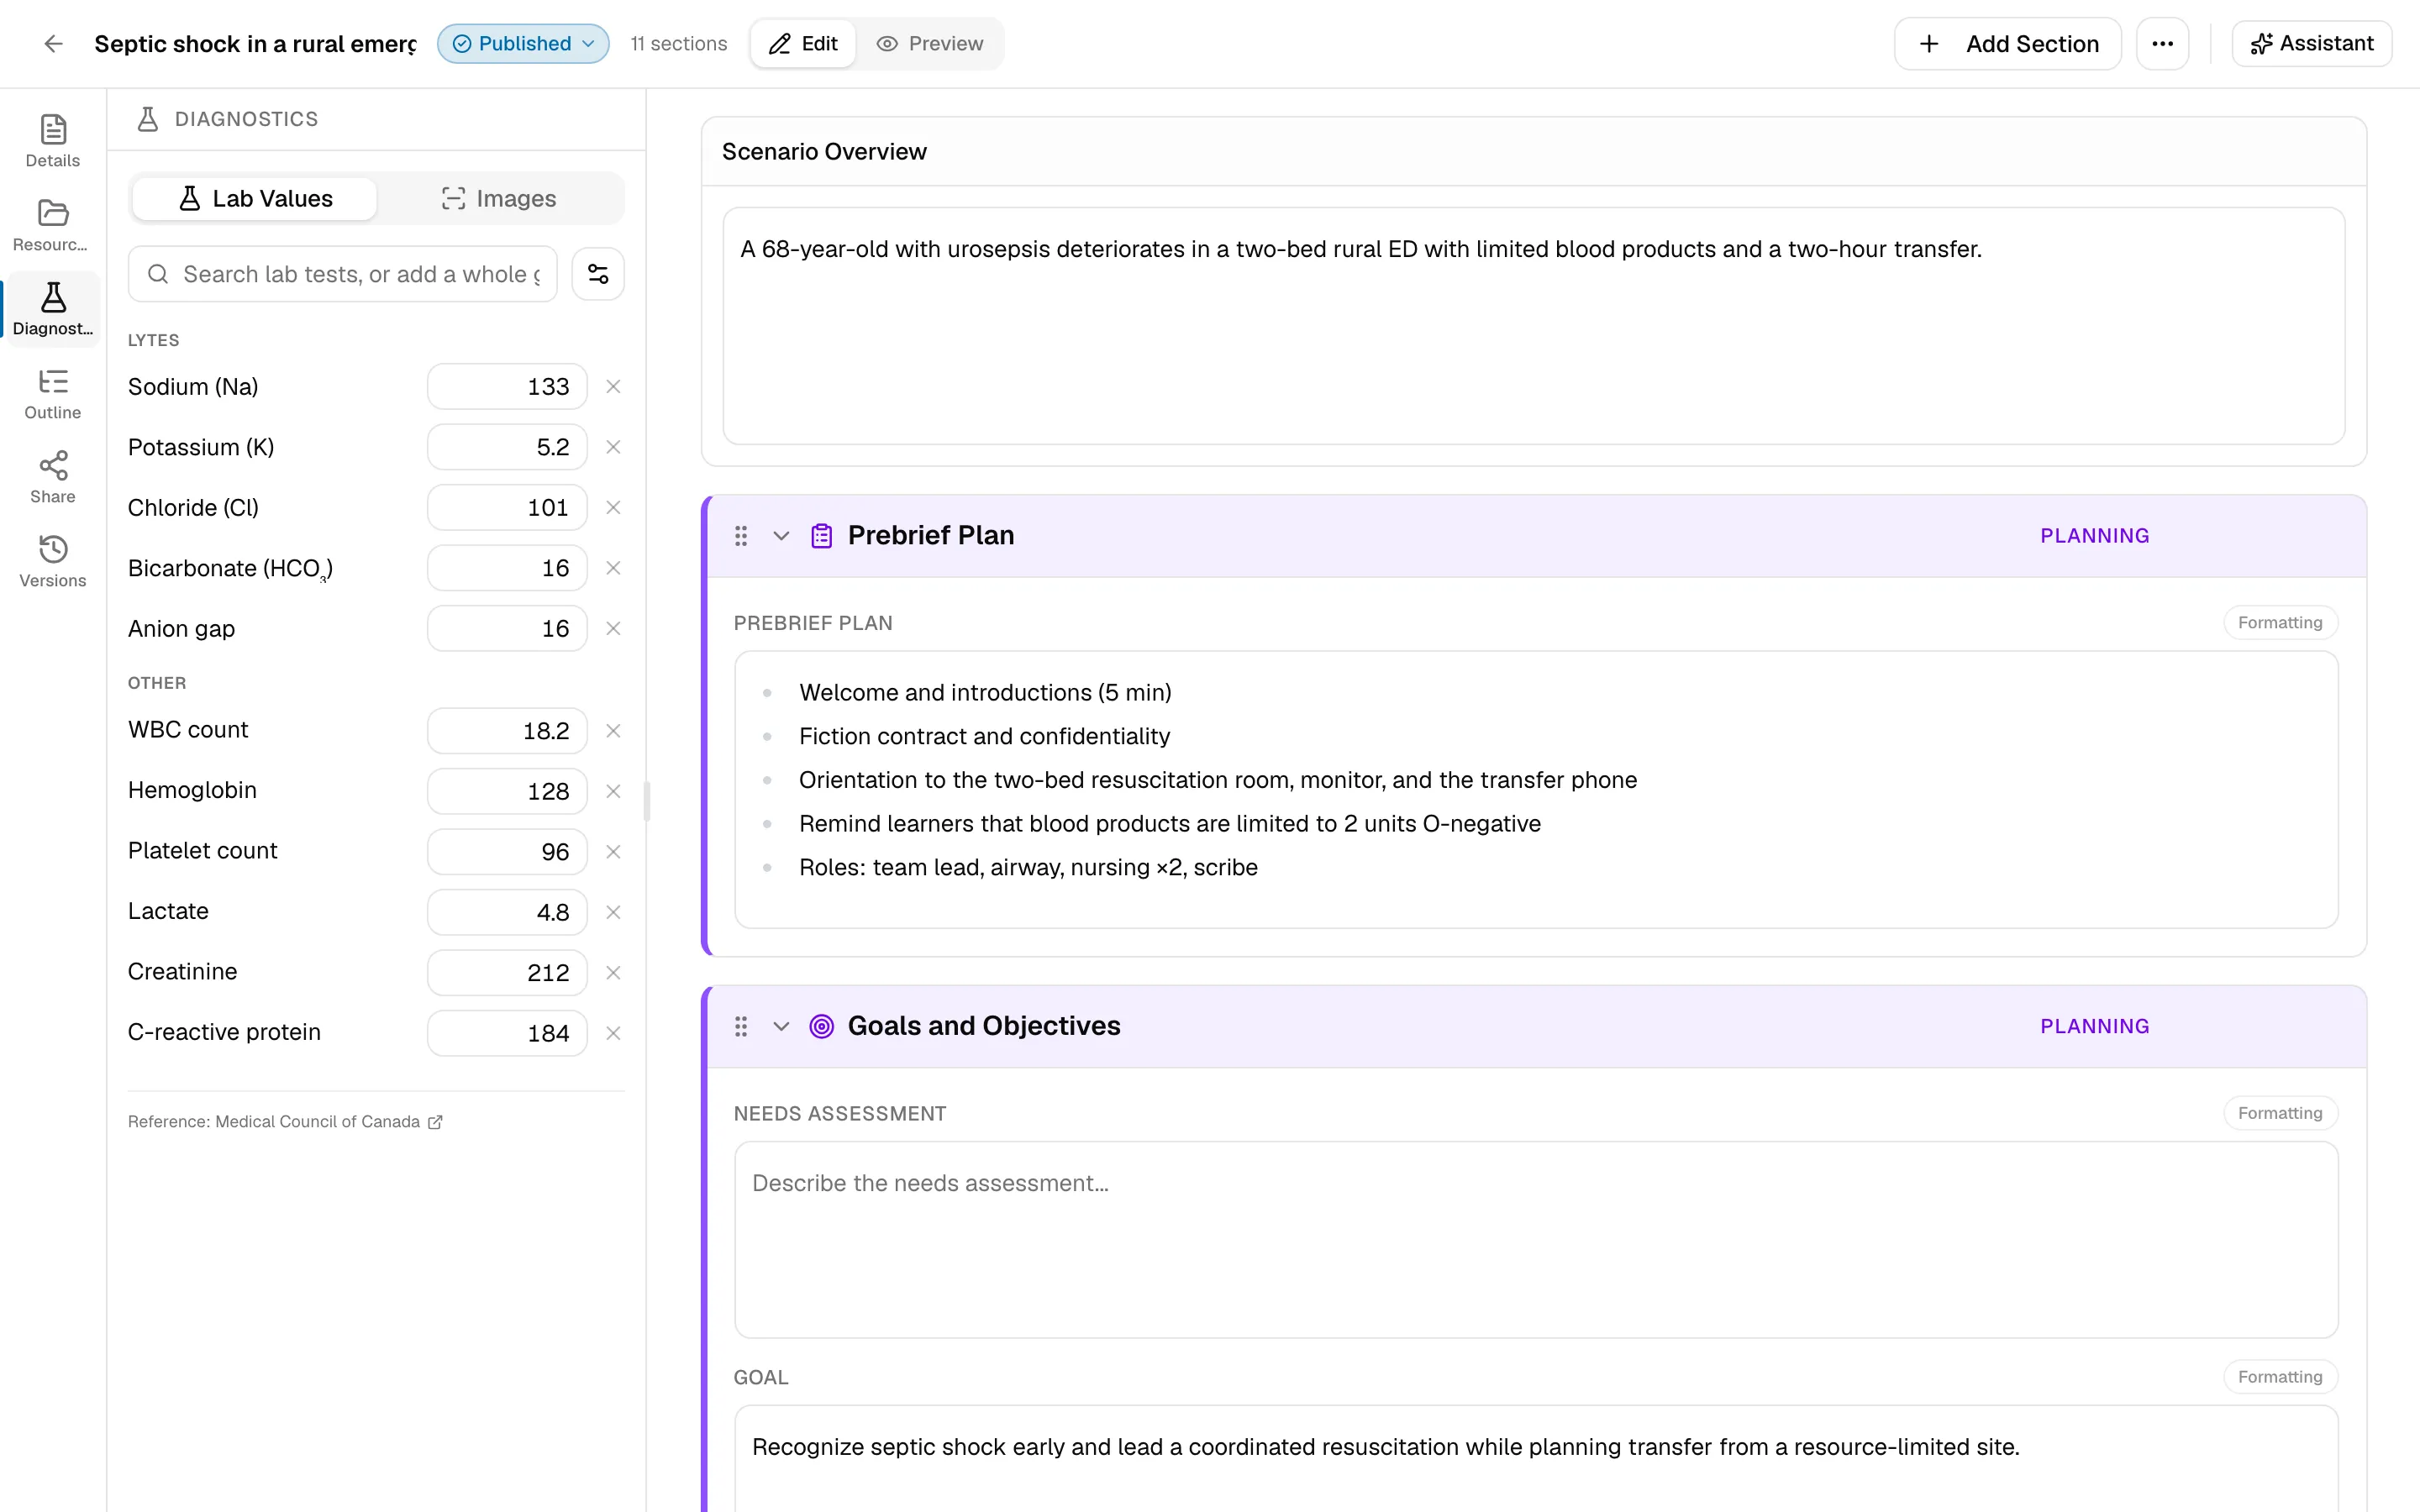Open the Outline sidebar panel

(x=53, y=392)
